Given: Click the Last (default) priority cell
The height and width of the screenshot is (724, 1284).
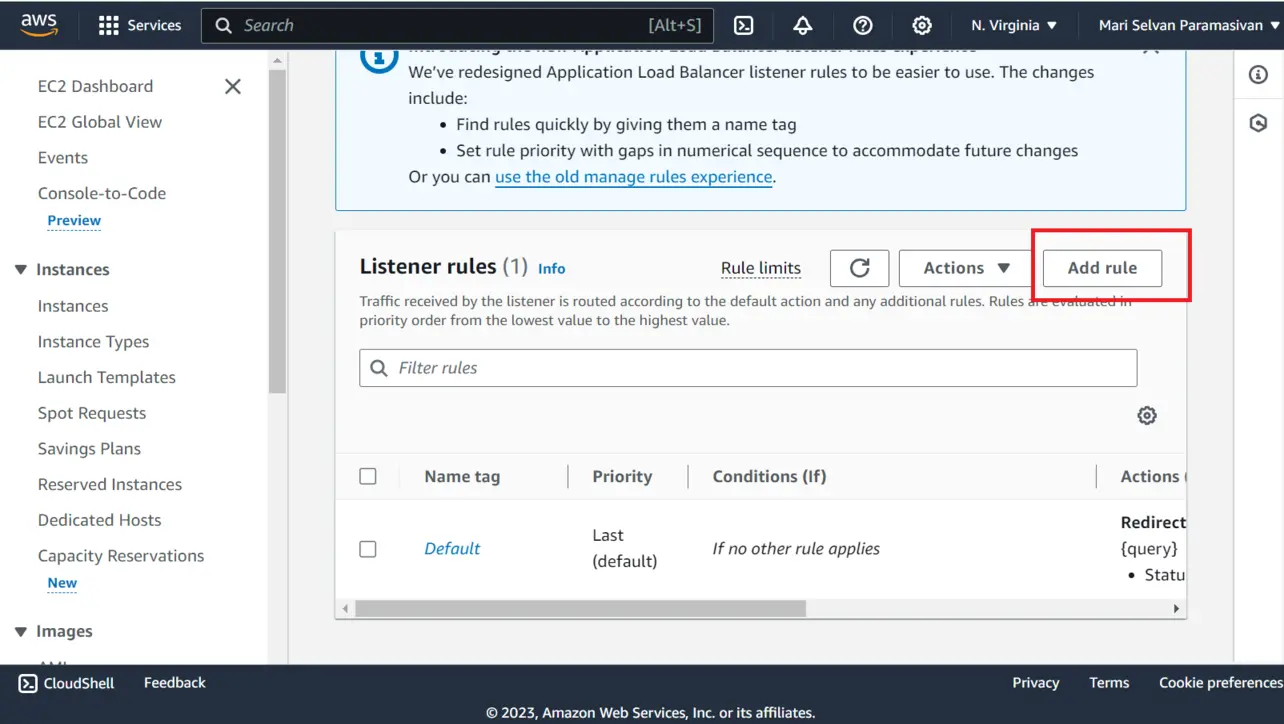Looking at the screenshot, I should (x=625, y=549).
